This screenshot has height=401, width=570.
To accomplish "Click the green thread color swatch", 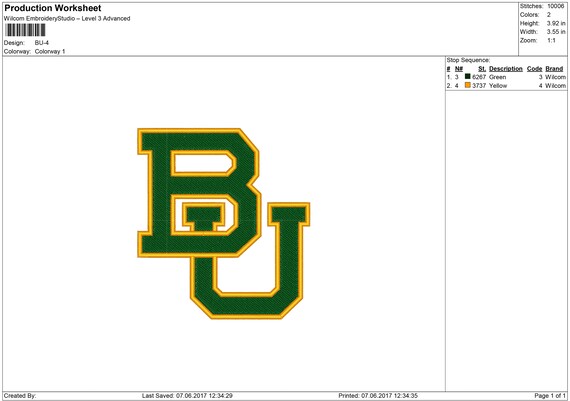I will [x=467, y=77].
